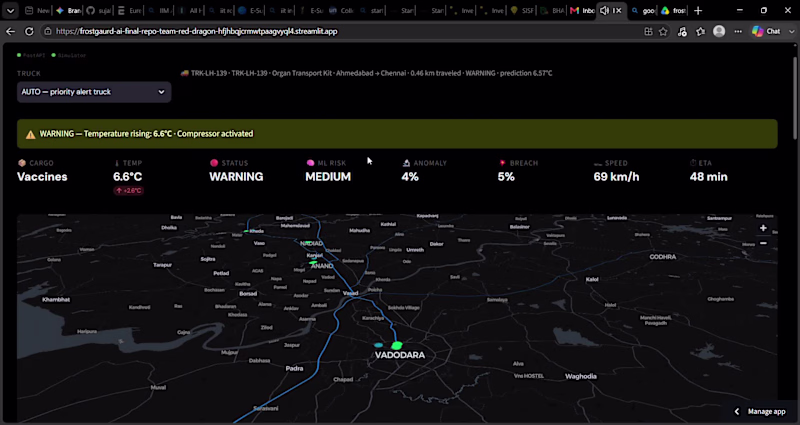Image resolution: width=800 pixels, height=425 pixels.
Task: Click the 4% anomaly value
Action: click(410, 177)
